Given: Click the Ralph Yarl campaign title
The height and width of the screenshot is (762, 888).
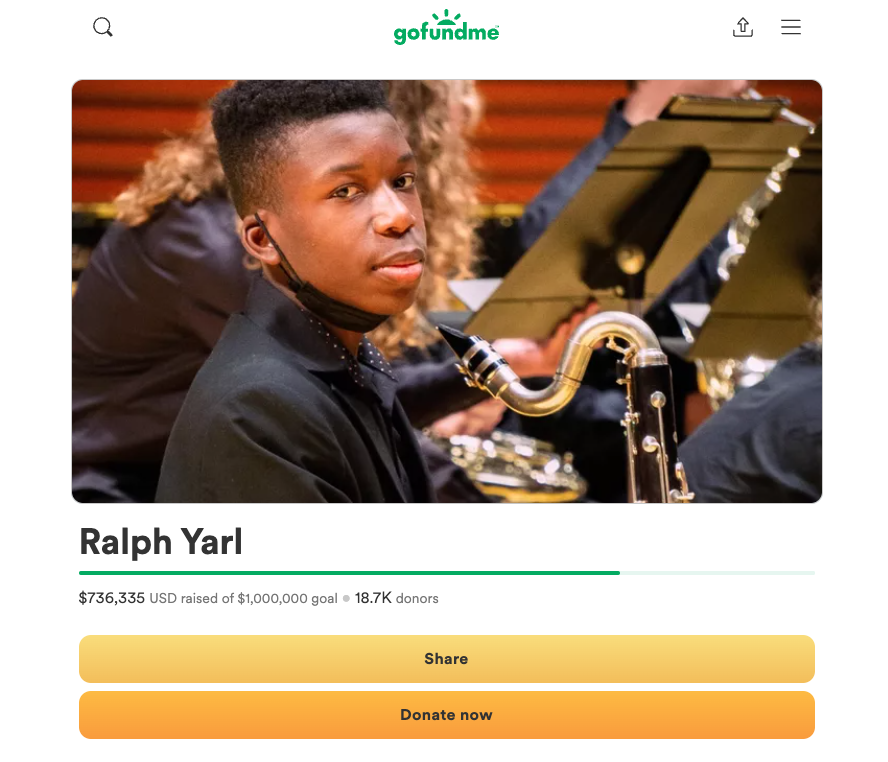Looking at the screenshot, I should click(x=161, y=542).
